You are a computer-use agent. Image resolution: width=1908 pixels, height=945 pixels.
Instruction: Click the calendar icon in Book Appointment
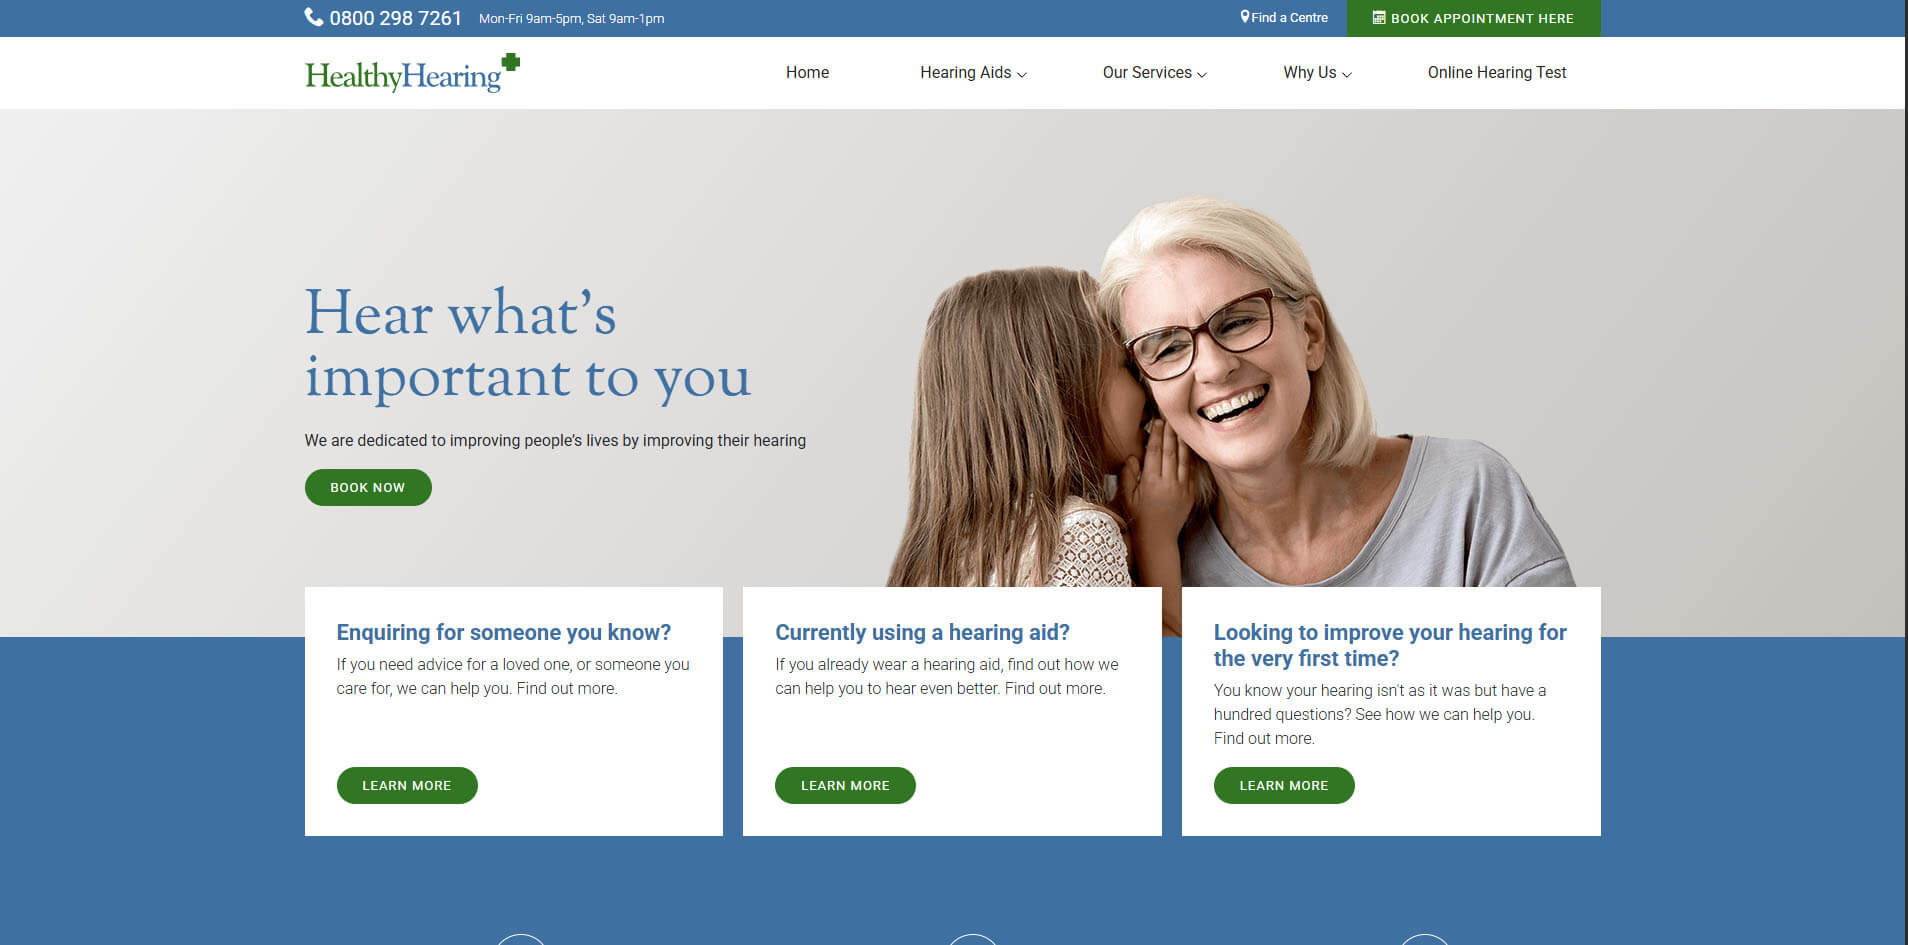tap(1379, 18)
